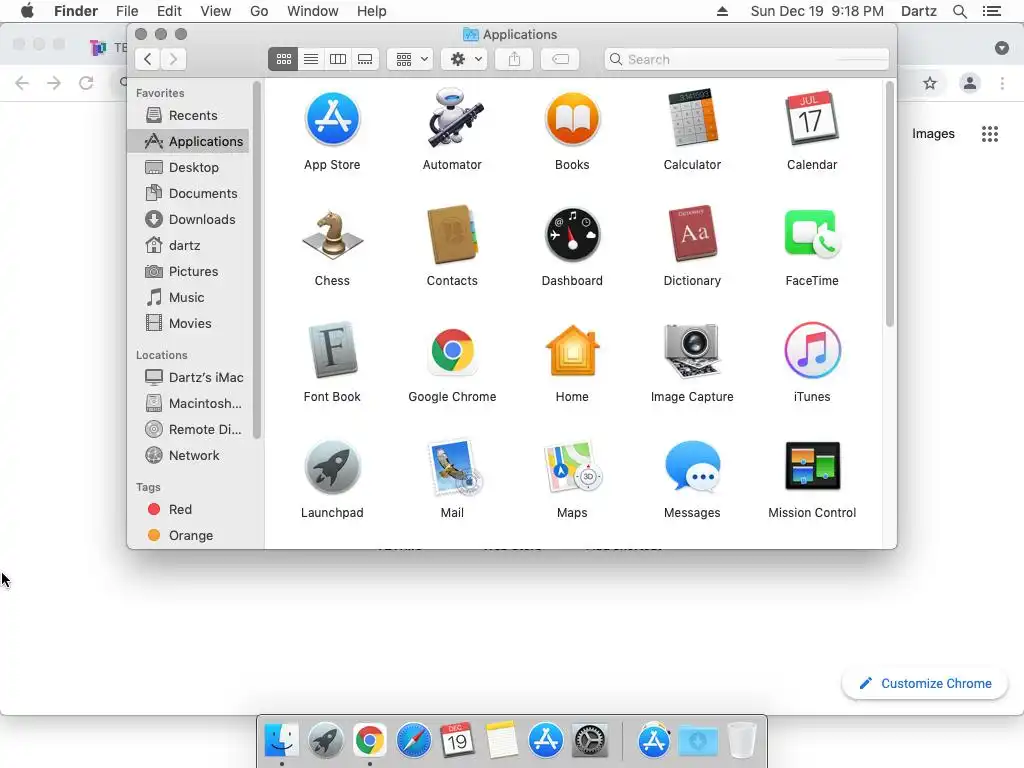This screenshot has width=1024, height=768.
Task: Select Applications in the sidebar
Action: pyautogui.click(x=188, y=142)
